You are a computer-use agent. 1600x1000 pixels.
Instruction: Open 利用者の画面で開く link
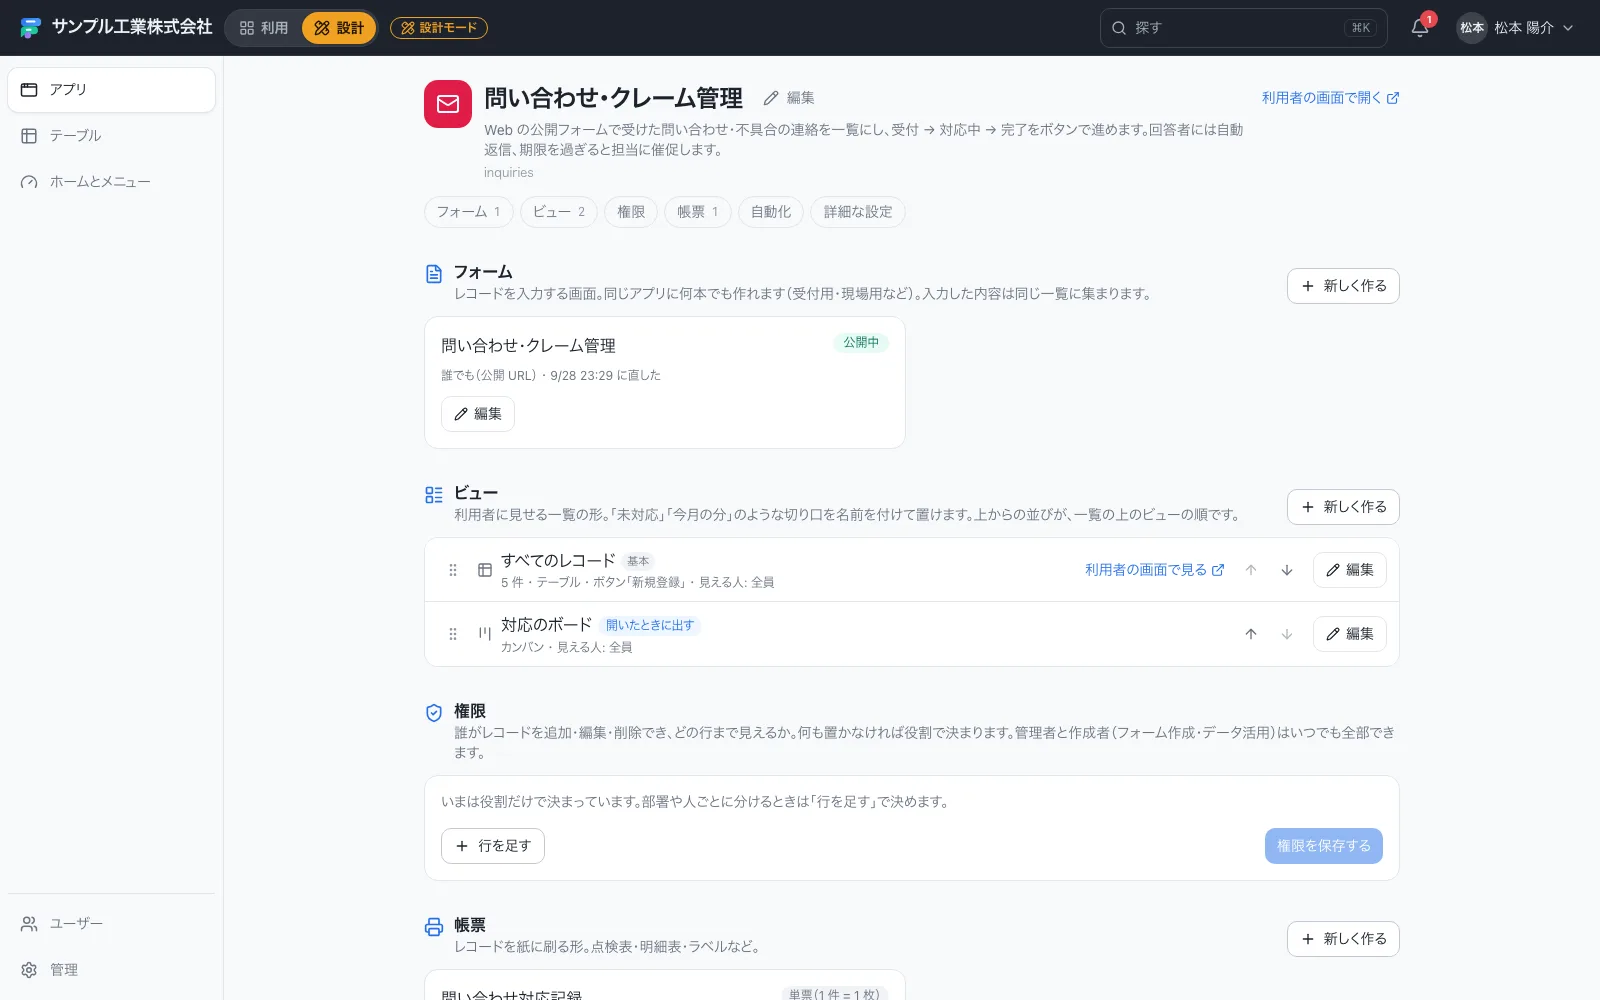[1330, 98]
